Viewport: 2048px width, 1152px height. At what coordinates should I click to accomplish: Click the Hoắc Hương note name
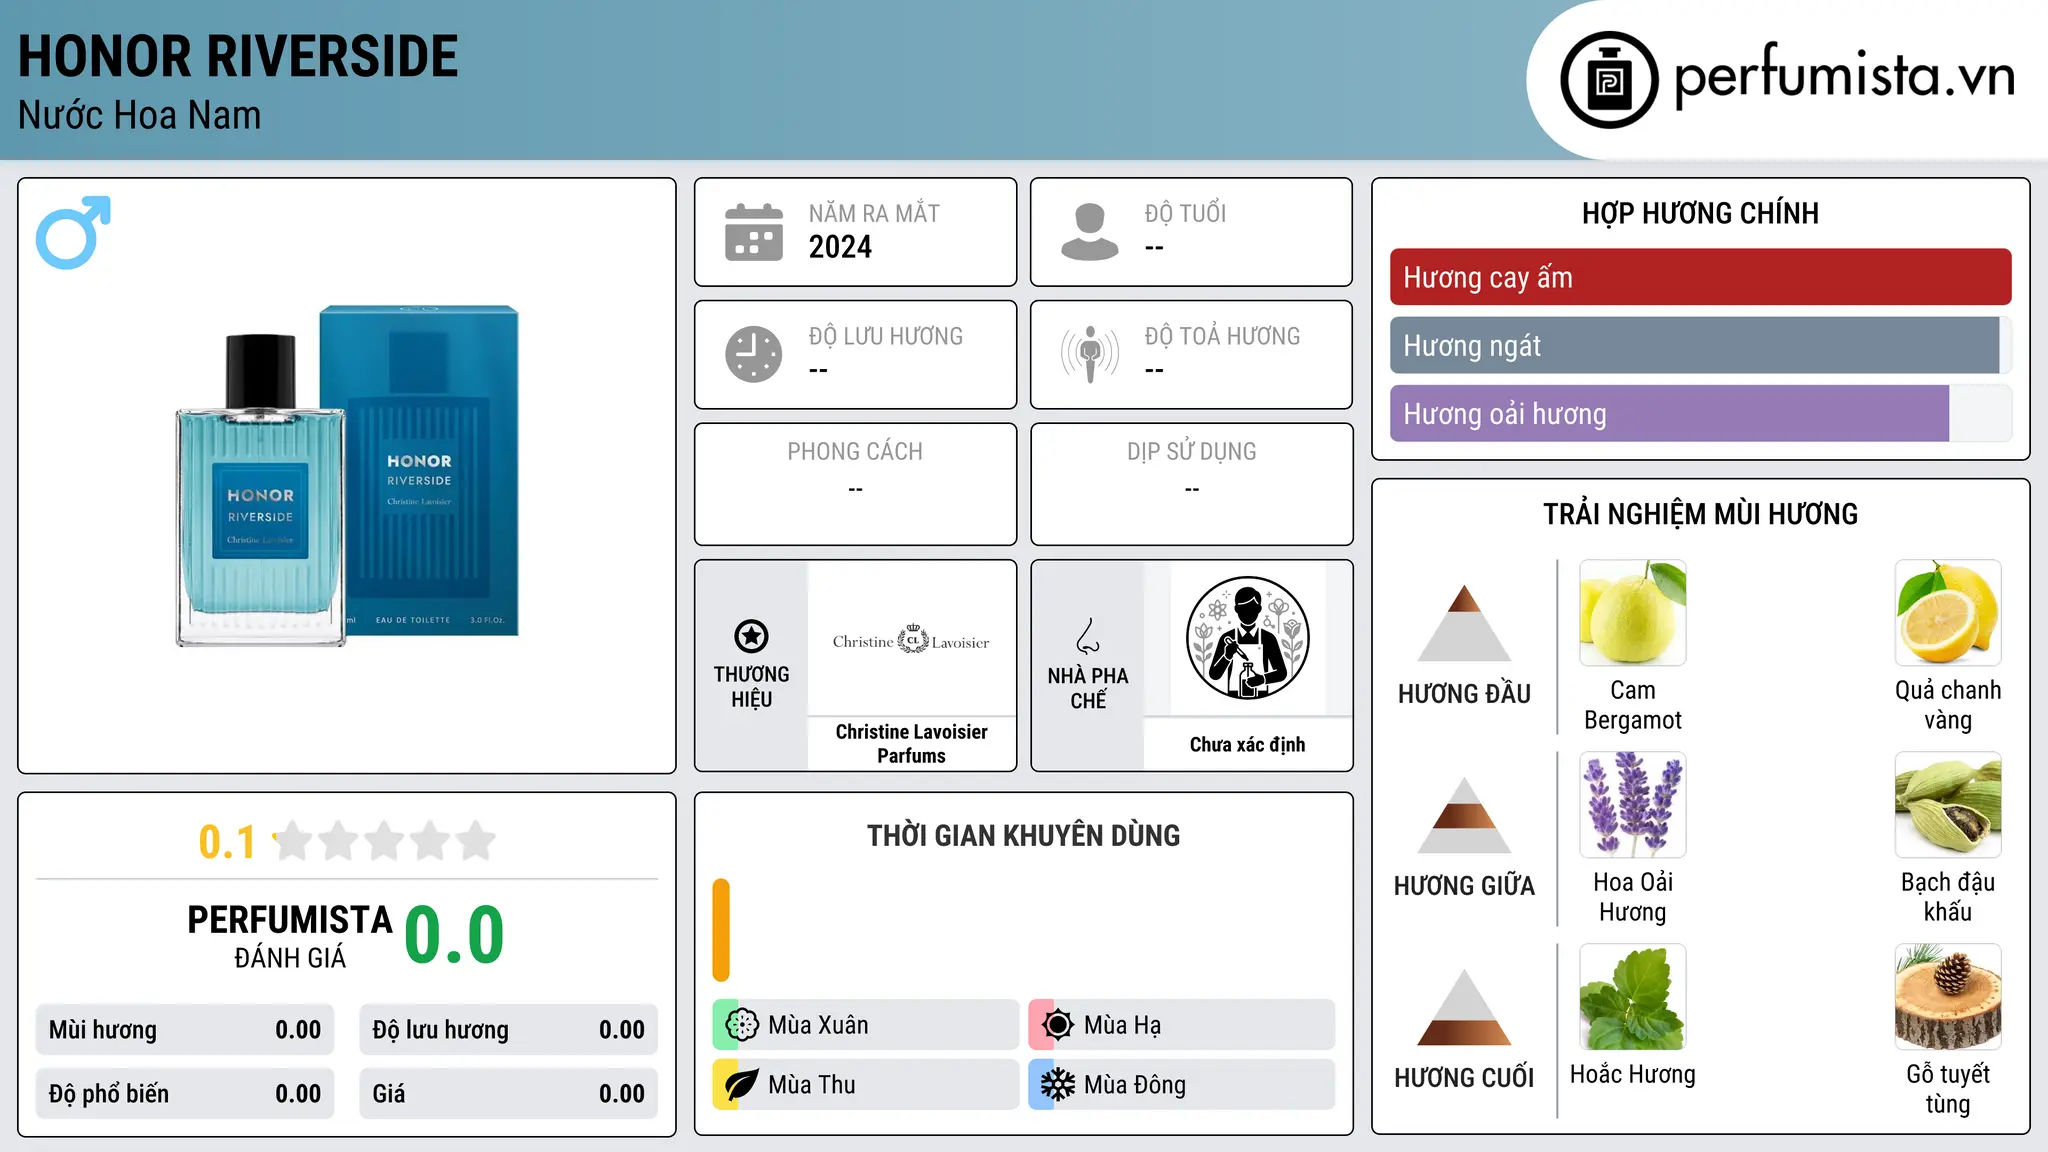pyautogui.click(x=1633, y=1074)
